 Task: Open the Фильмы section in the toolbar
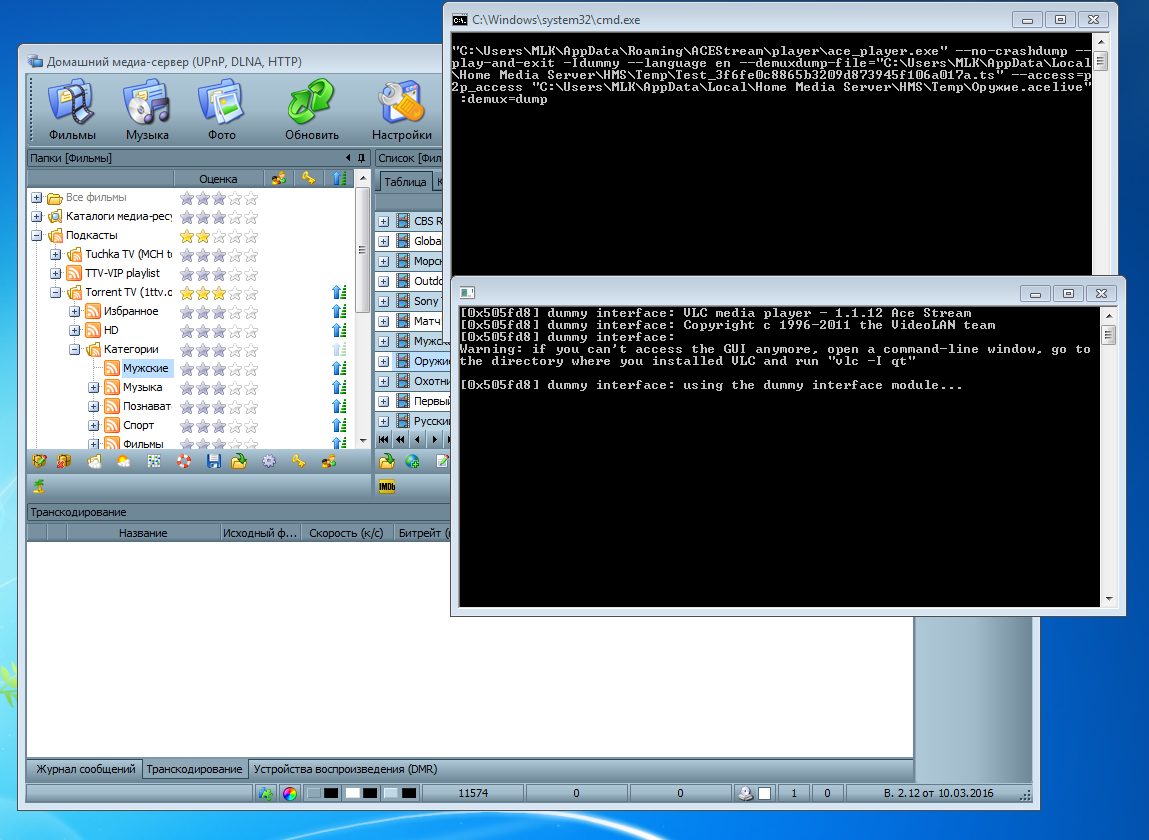coord(72,110)
